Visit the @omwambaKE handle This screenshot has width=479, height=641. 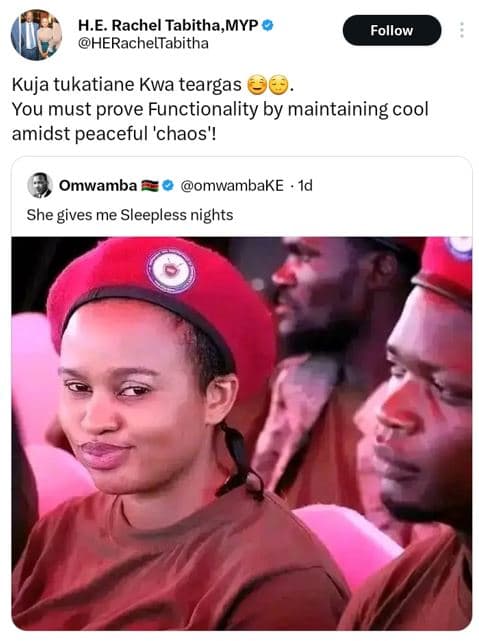tap(232, 186)
